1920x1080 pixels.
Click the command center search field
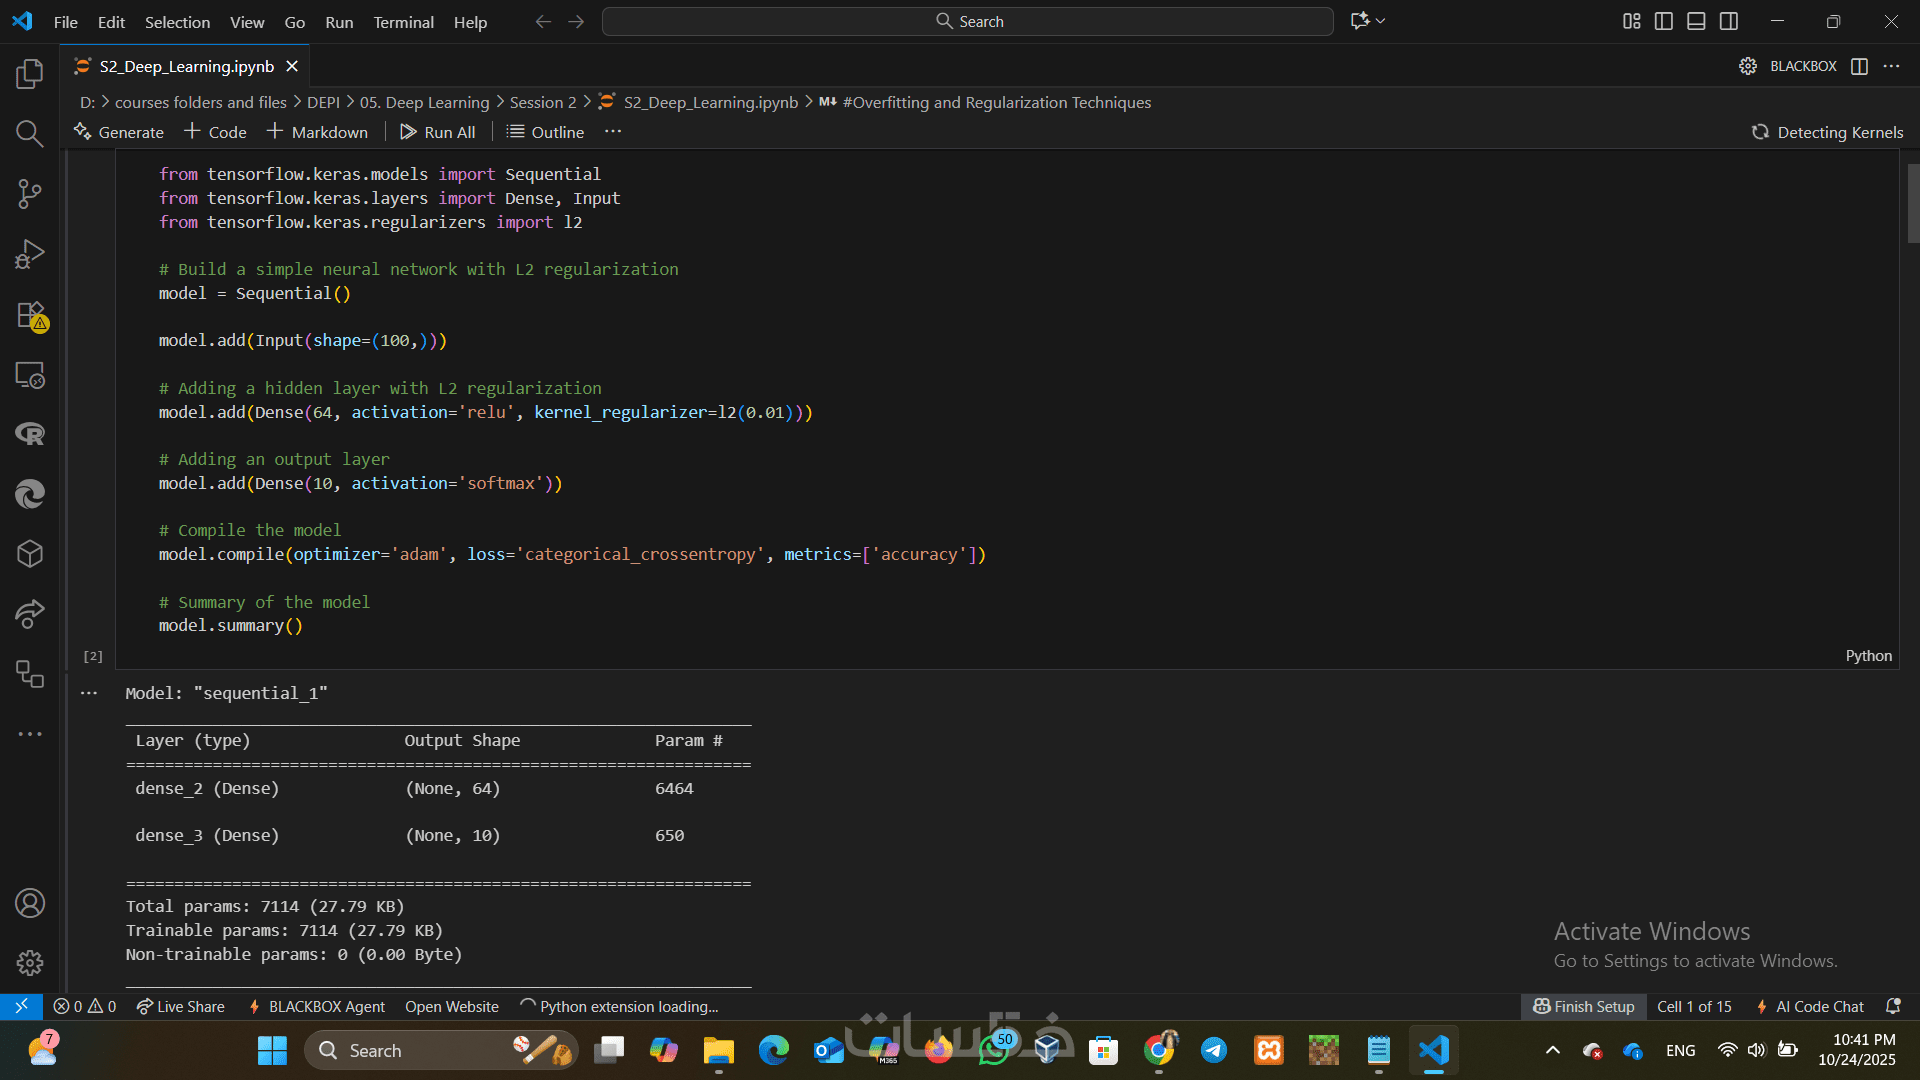[967, 21]
